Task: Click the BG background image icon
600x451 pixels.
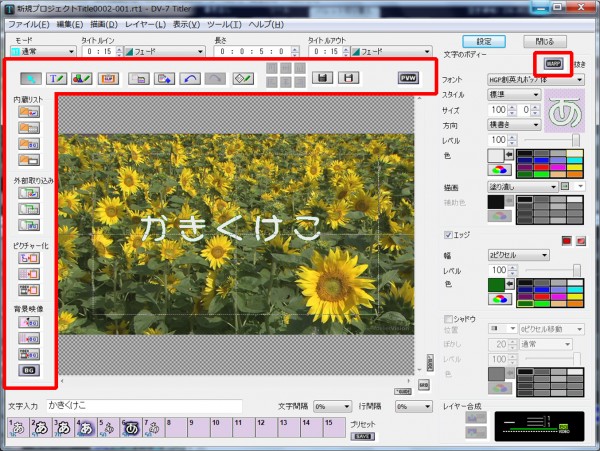Action: tap(28, 370)
